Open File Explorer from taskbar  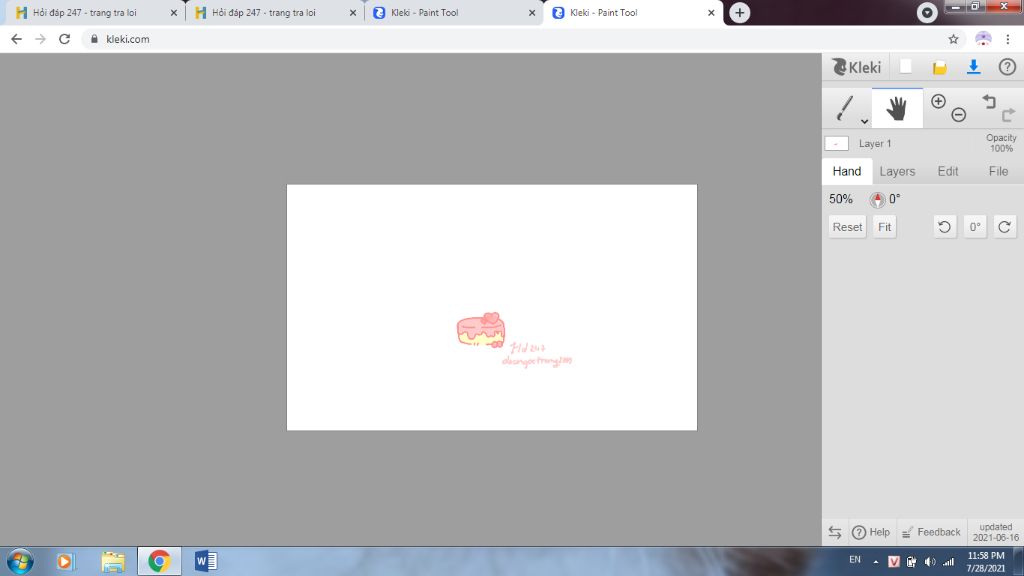[x=113, y=562]
